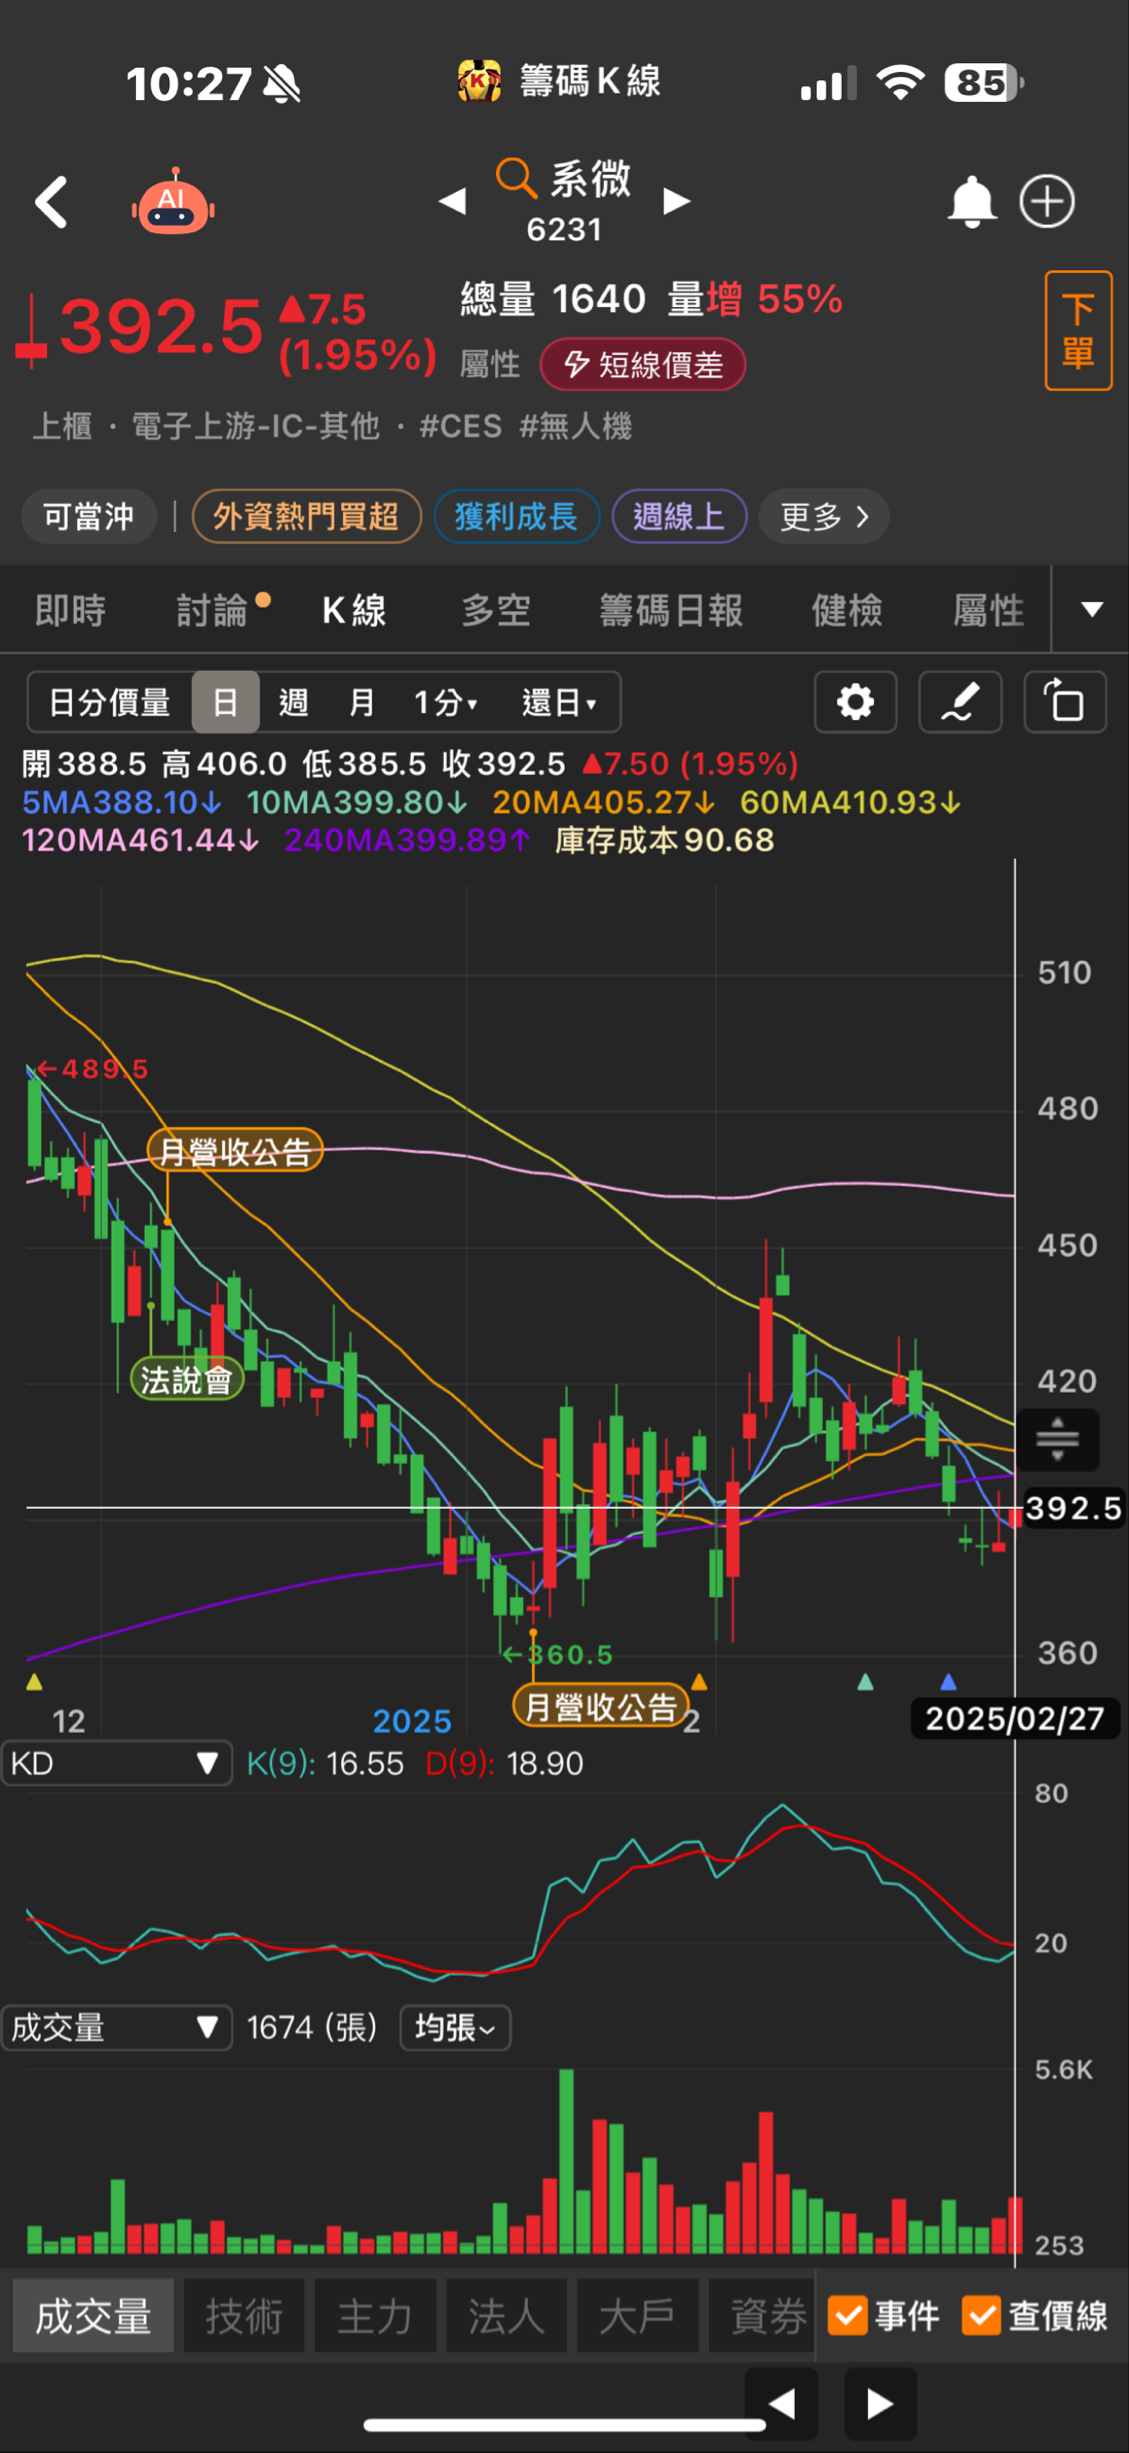The width and height of the screenshot is (1129, 2453).
Task: Go to next stock with right triangle
Action: point(677,201)
